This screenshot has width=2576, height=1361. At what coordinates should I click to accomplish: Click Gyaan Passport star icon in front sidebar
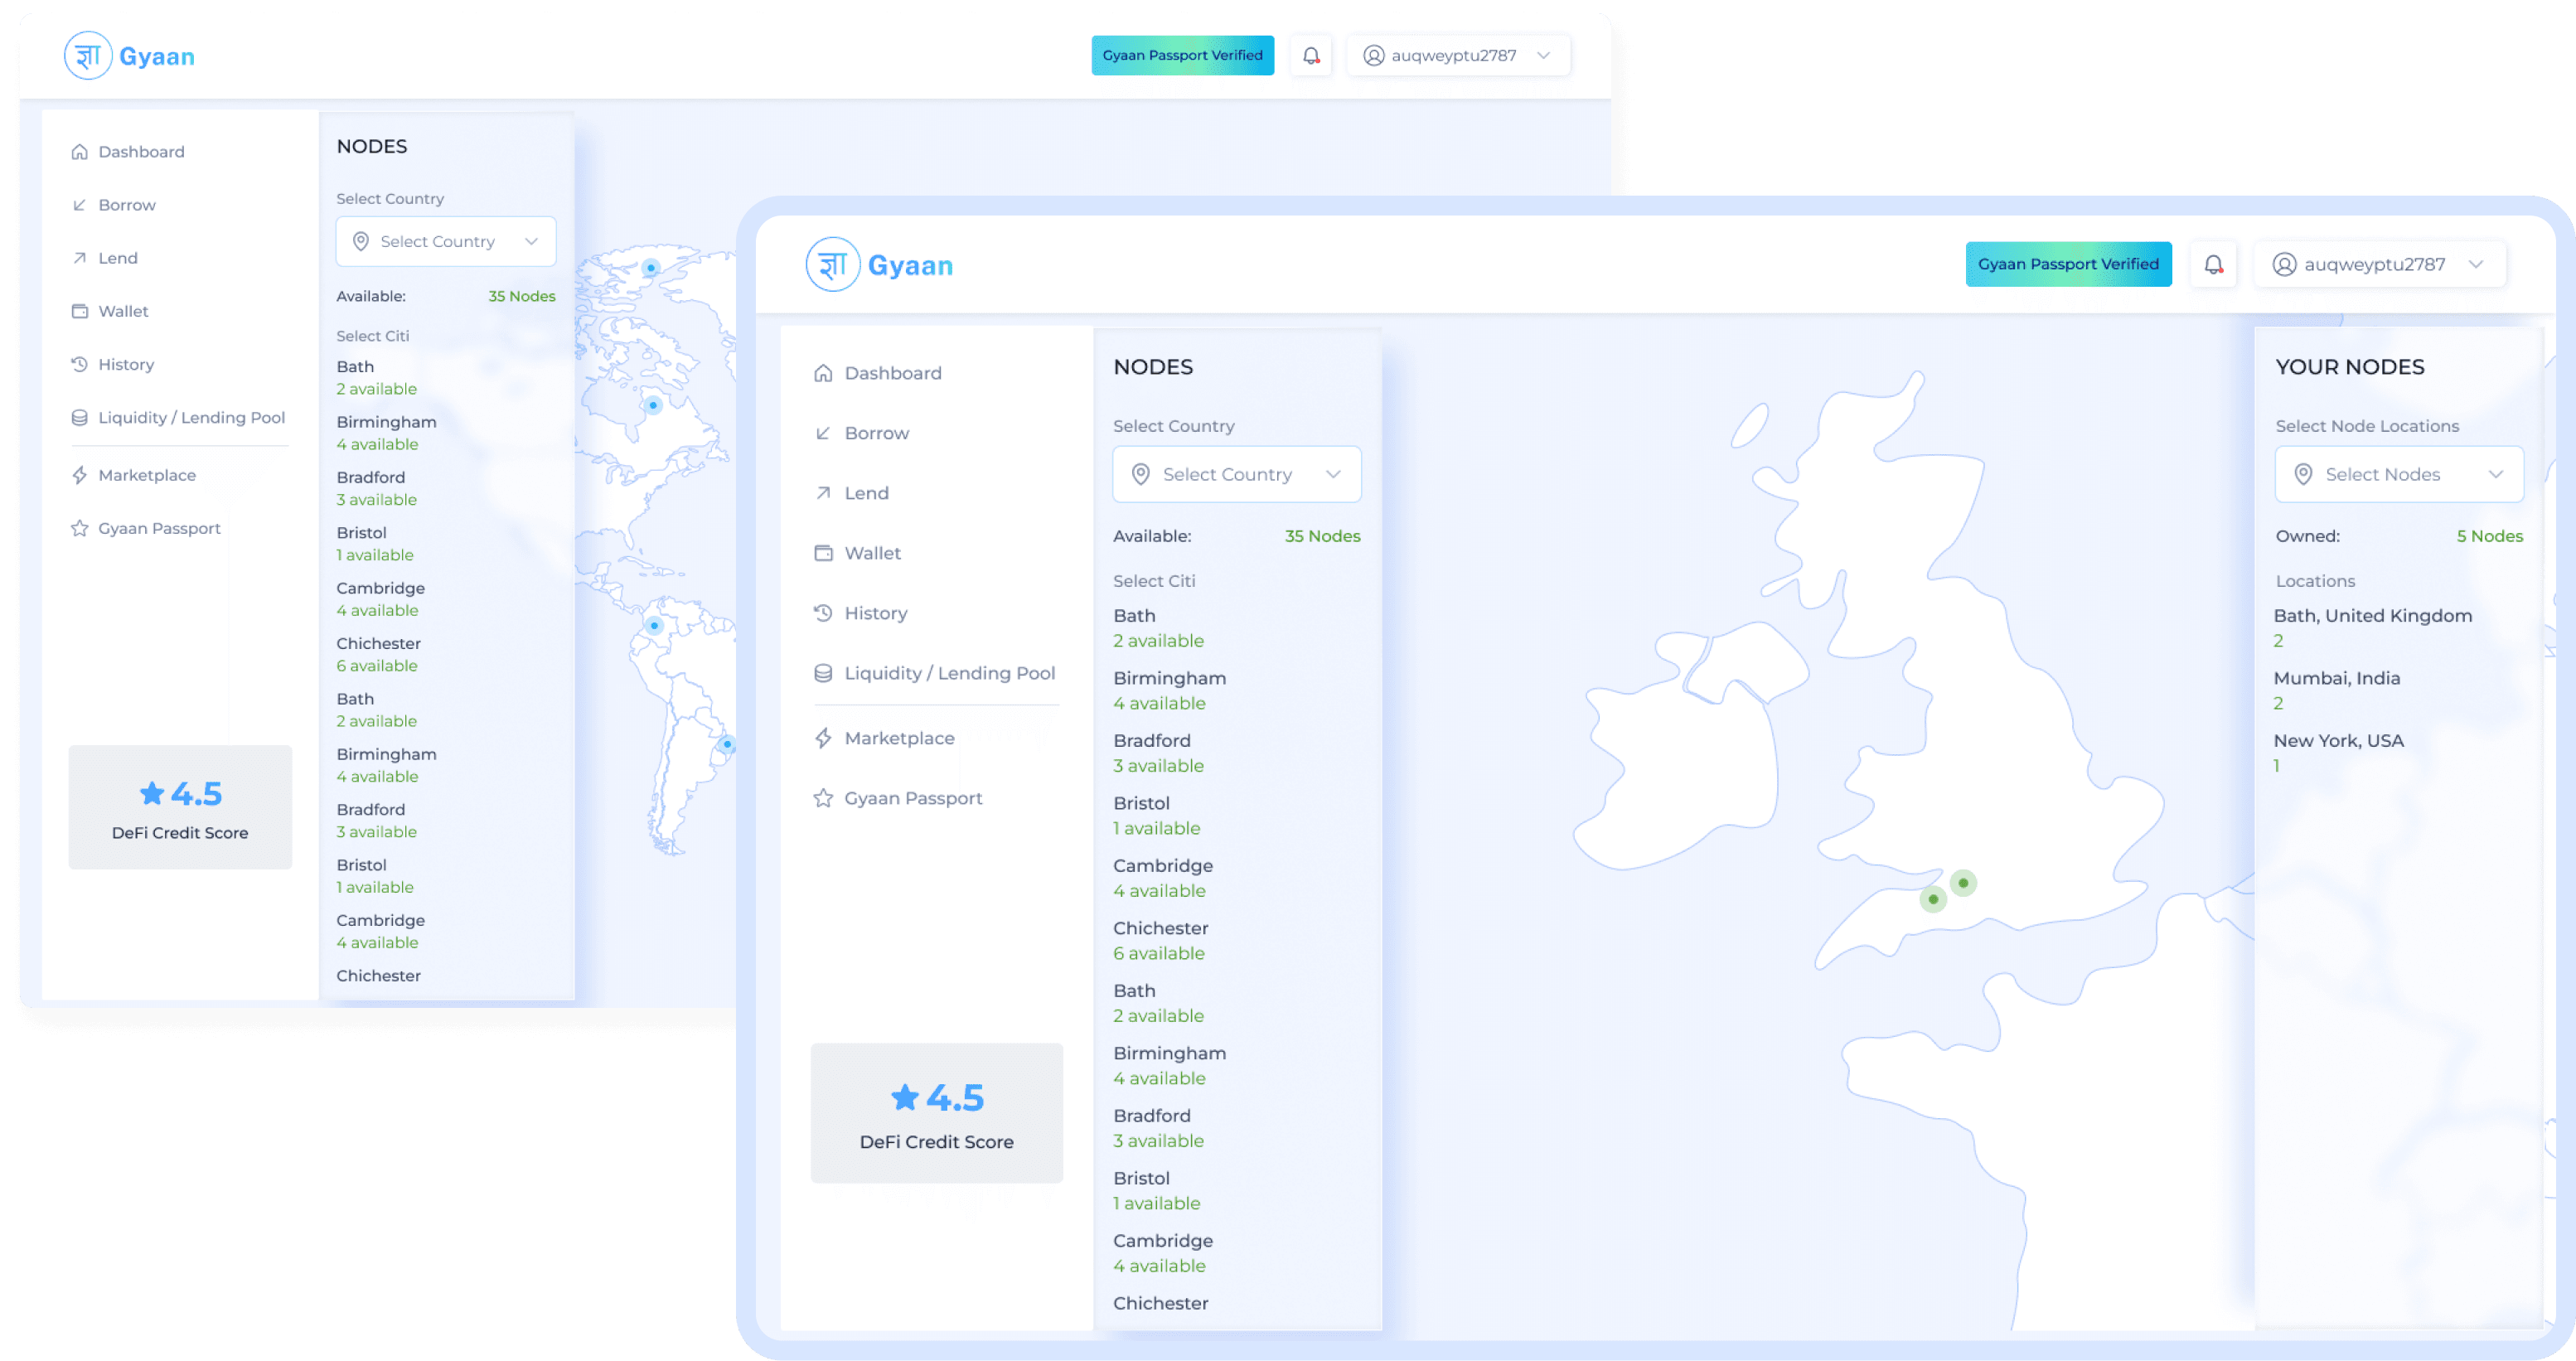tap(823, 798)
